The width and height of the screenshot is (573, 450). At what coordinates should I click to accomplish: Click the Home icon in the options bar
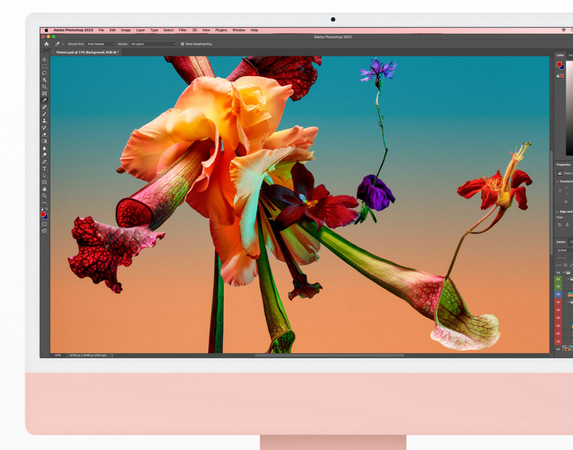46,44
